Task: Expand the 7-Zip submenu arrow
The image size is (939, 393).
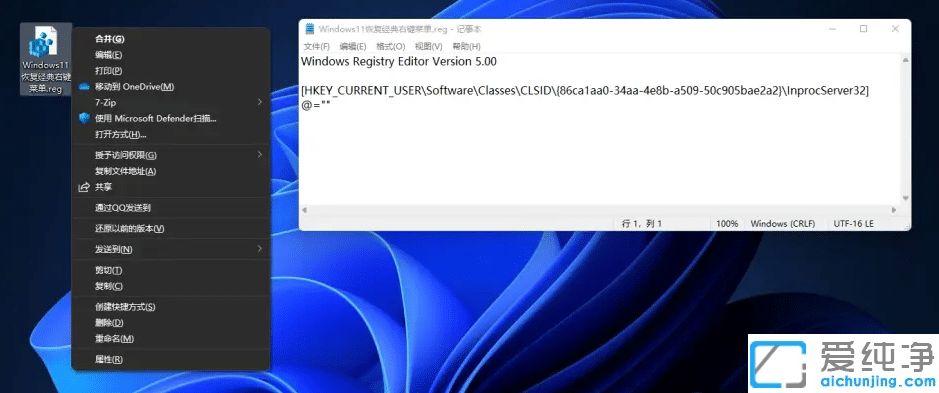Action: click(x=260, y=102)
